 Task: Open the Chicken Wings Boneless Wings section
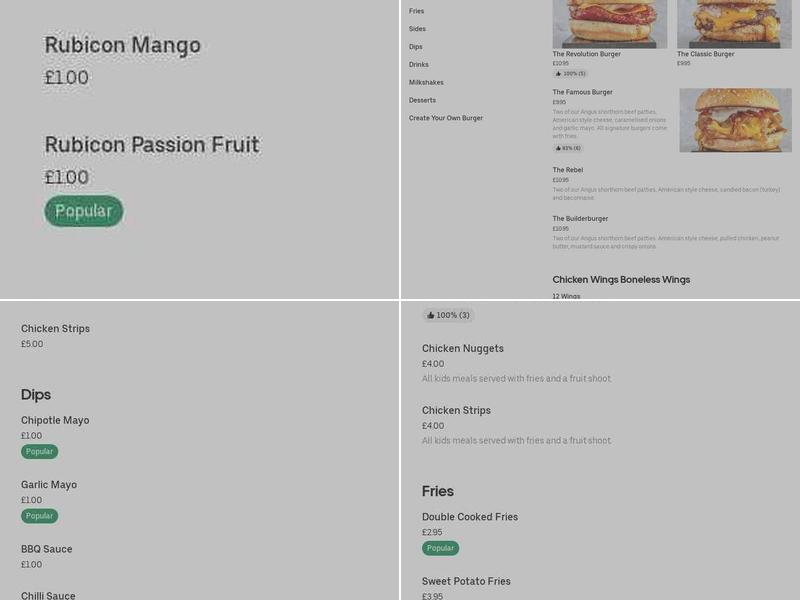pos(621,280)
